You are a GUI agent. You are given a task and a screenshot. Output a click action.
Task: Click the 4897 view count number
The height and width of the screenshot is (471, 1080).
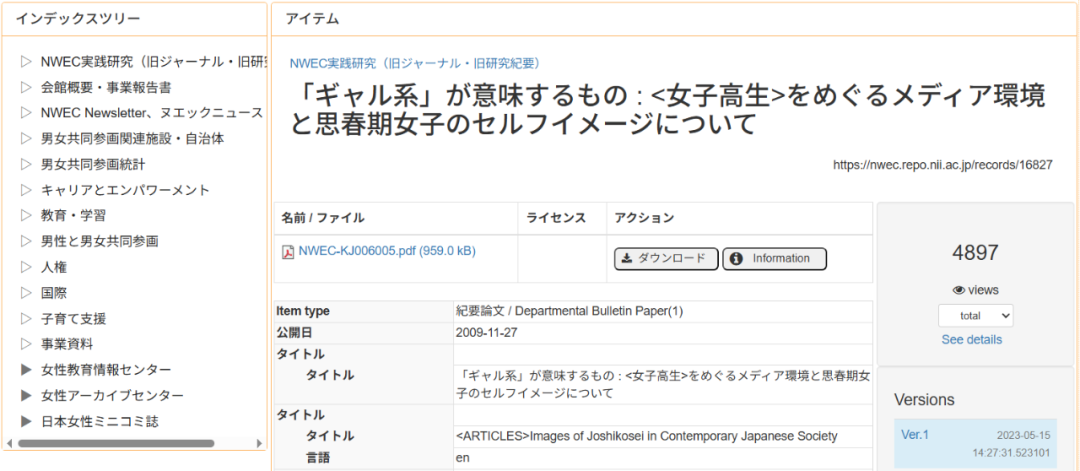(975, 253)
